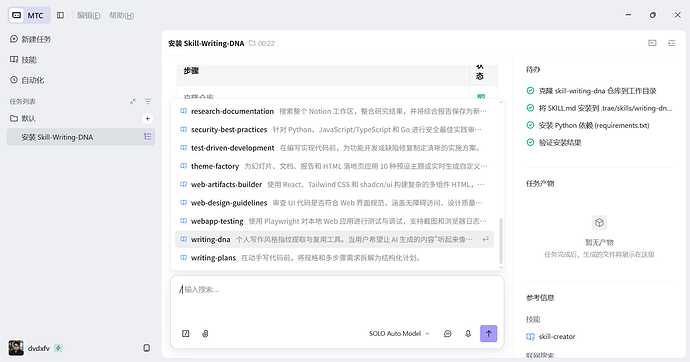
Task: Click the 验证安装结果 todo item
Action: coord(560,143)
